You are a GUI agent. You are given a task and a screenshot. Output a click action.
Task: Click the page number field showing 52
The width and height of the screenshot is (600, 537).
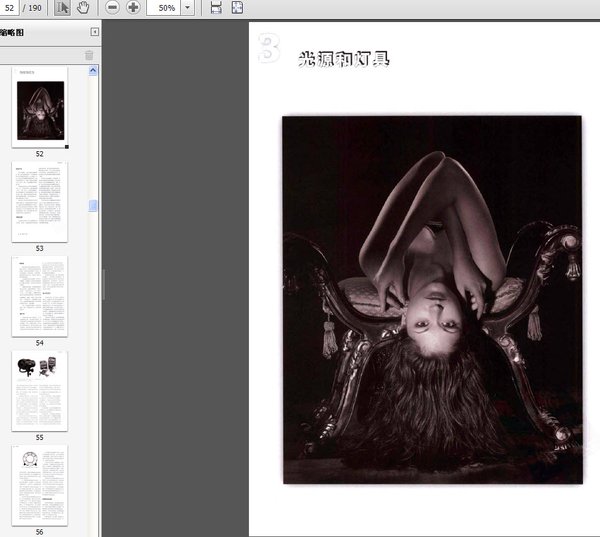(9, 8)
